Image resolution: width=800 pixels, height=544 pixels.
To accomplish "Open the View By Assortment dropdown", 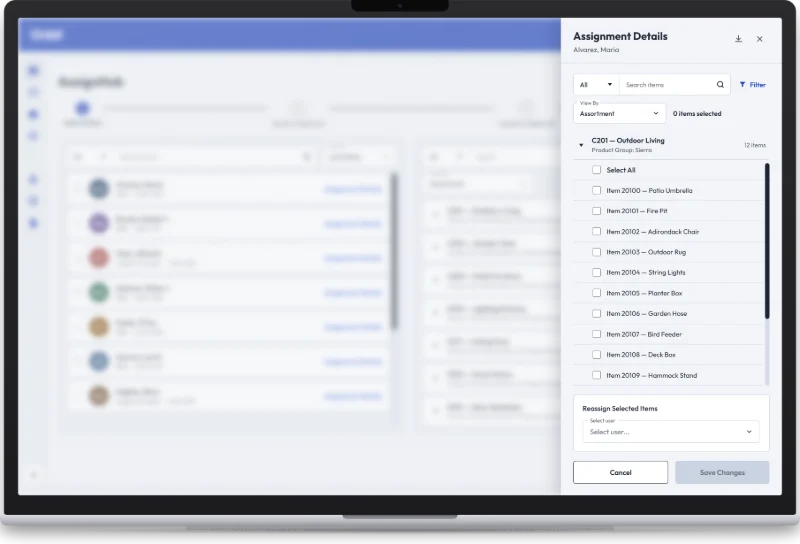I will click(x=619, y=113).
